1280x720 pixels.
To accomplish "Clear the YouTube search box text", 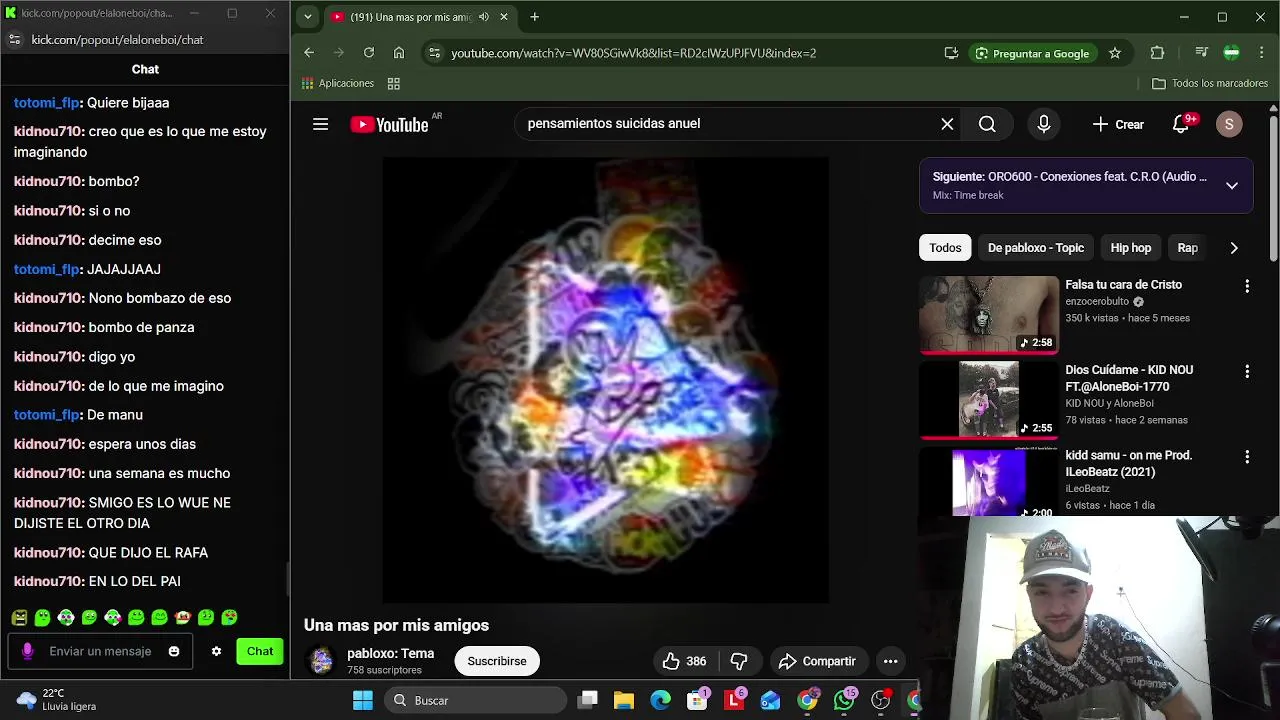I will click(947, 124).
